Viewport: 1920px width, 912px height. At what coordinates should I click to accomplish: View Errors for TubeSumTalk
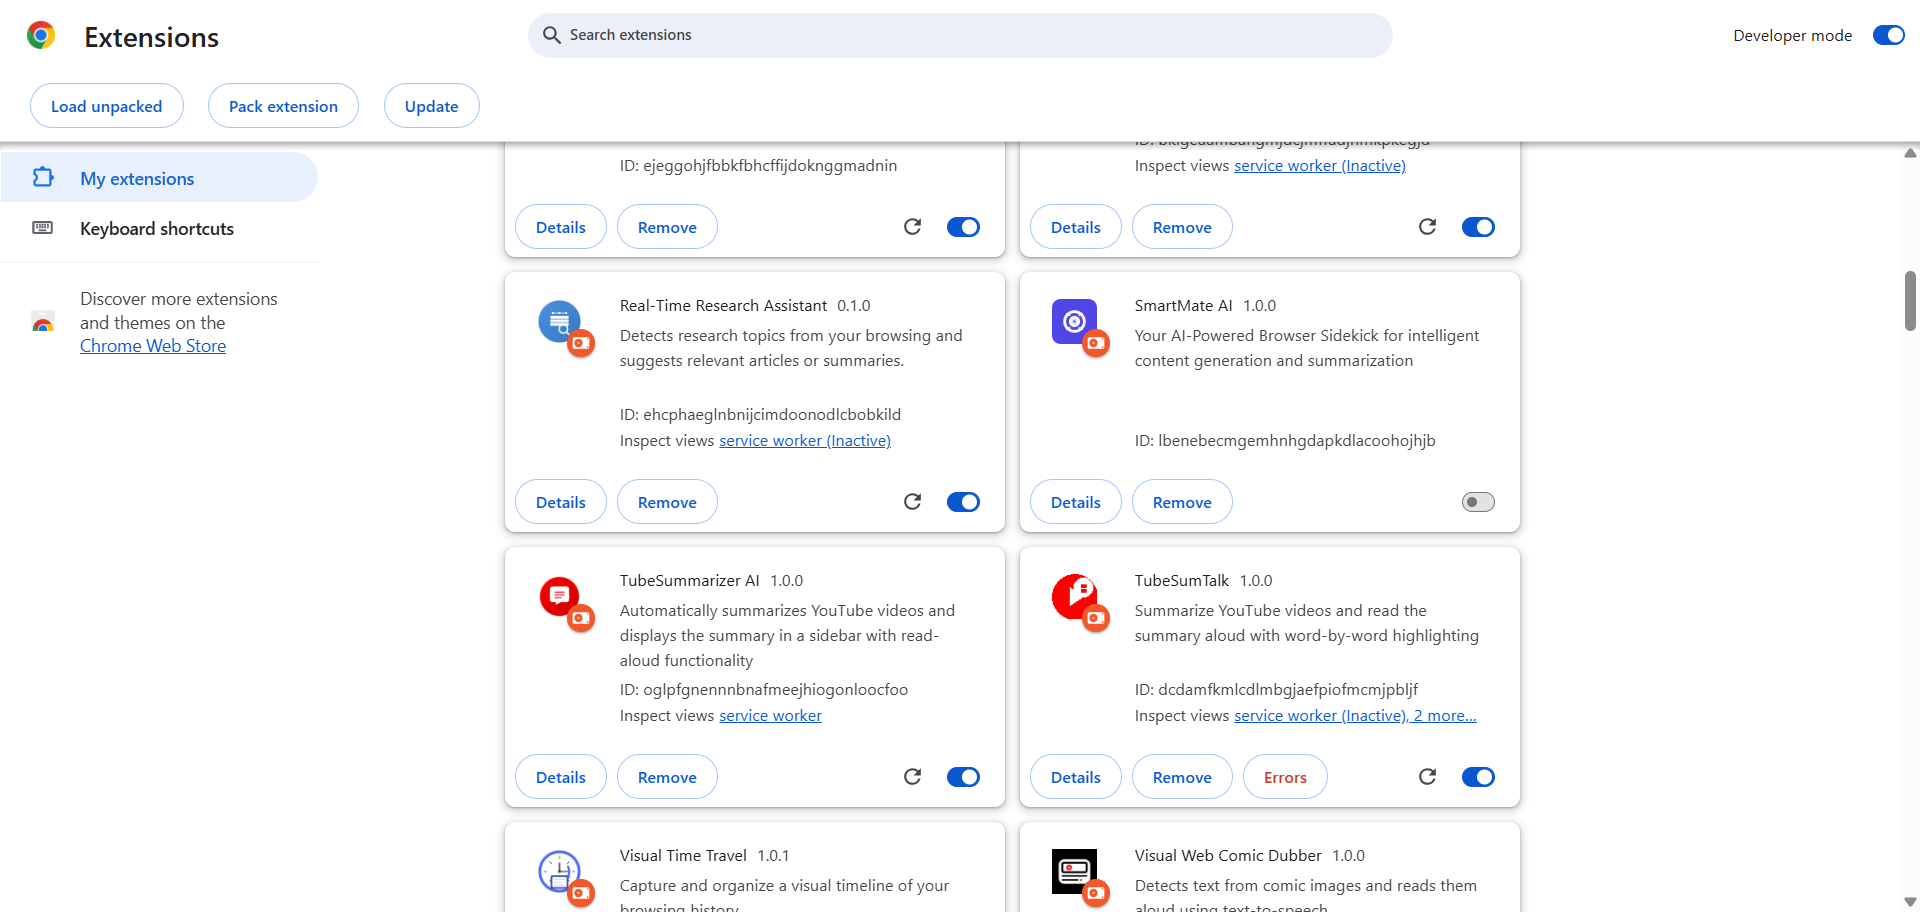(x=1285, y=777)
